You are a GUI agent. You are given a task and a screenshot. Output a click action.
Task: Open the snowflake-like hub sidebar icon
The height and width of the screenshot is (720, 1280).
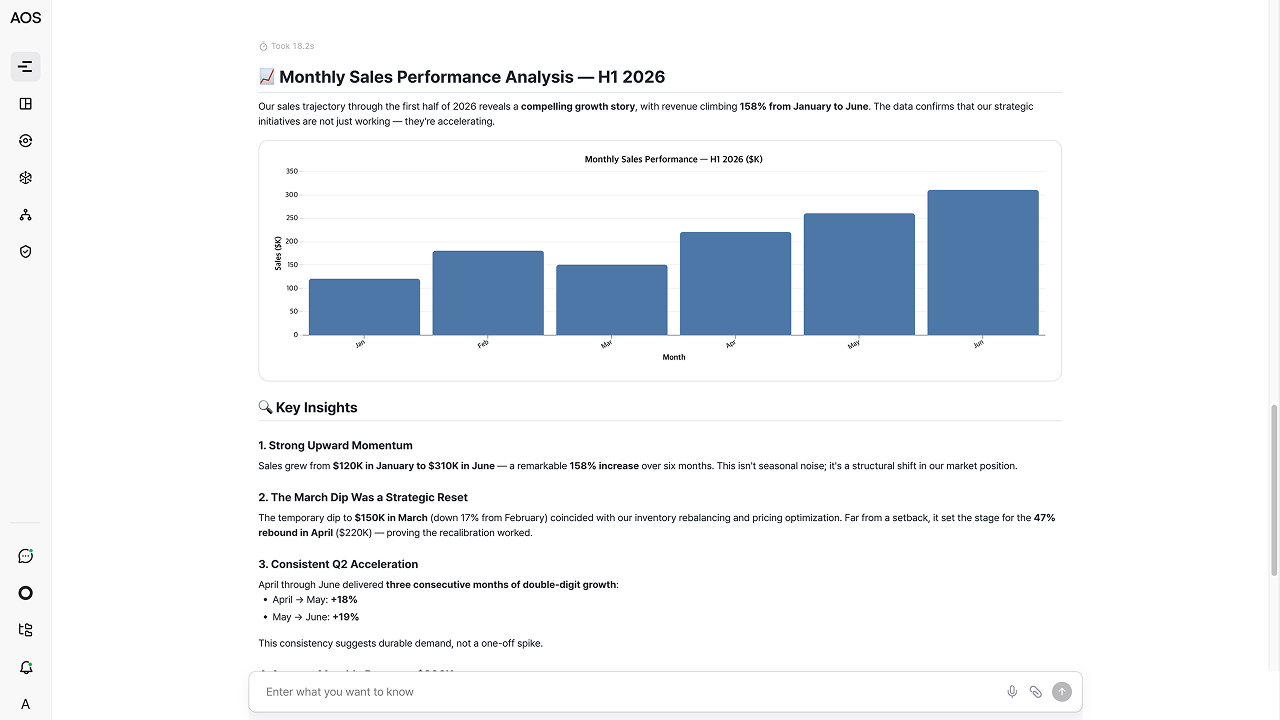click(x=26, y=178)
